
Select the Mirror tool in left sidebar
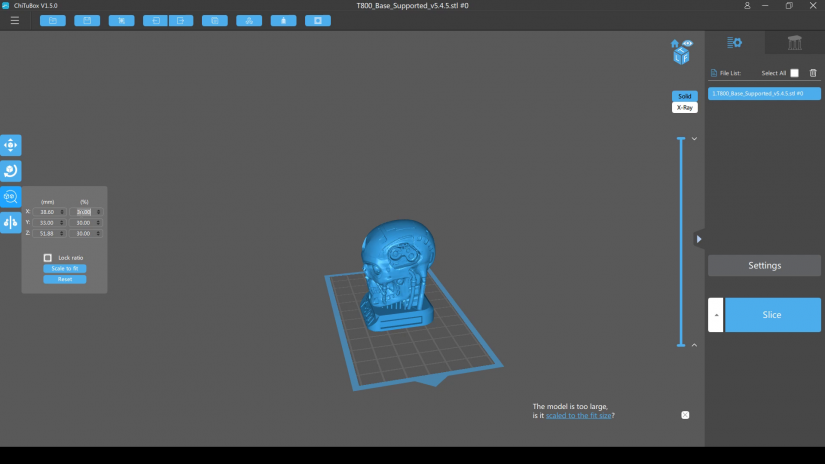coord(11,222)
